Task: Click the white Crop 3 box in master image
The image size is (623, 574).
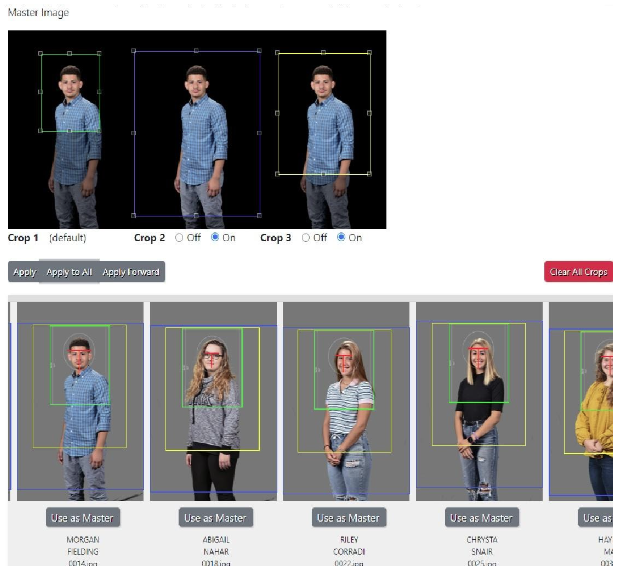Action: pos(323,113)
